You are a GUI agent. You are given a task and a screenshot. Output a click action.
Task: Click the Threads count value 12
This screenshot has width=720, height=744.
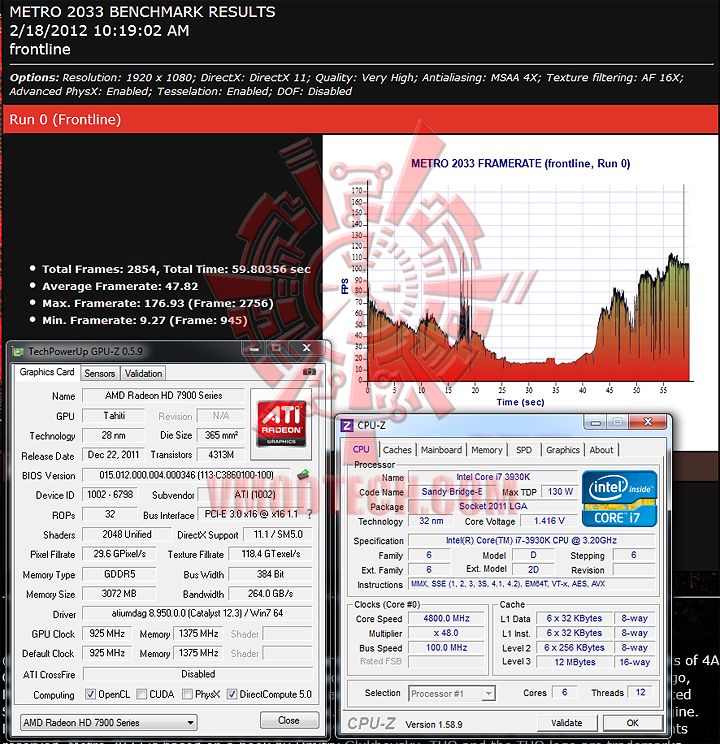(x=640, y=692)
